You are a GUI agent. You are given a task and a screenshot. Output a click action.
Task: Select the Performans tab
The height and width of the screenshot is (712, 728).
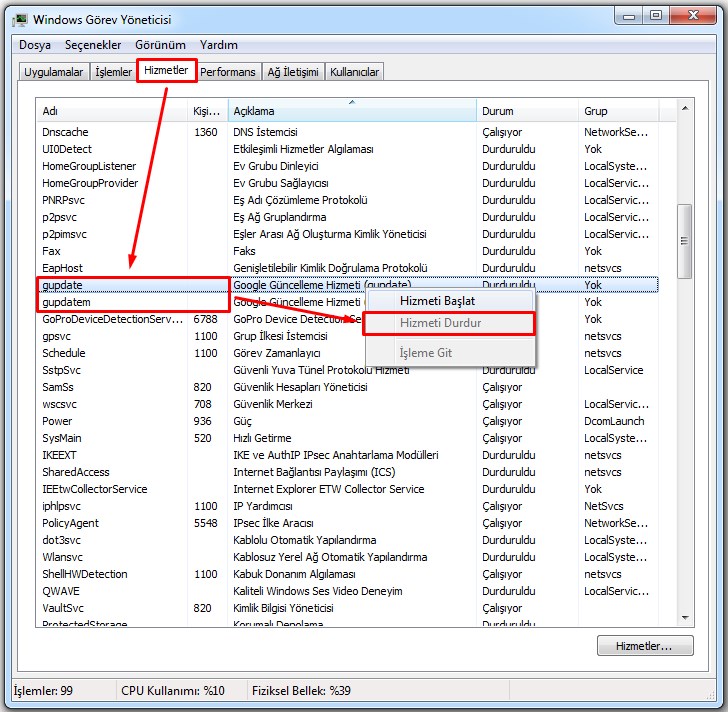coord(228,72)
